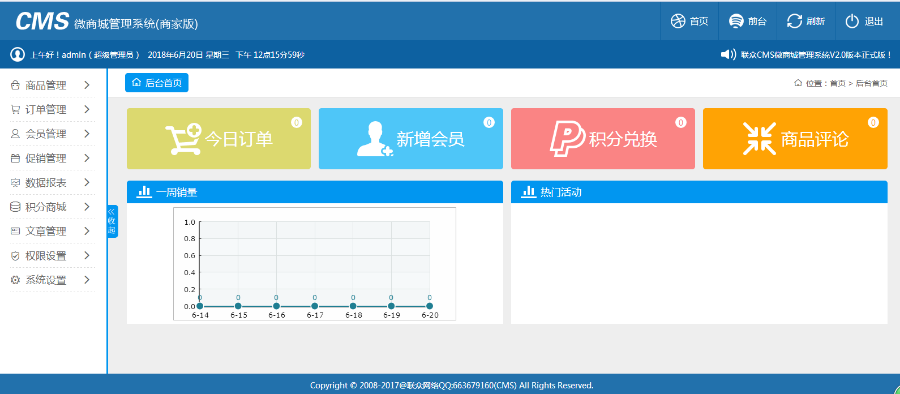
Task: Open the 系统设置 menu label
Action: click(x=46, y=280)
